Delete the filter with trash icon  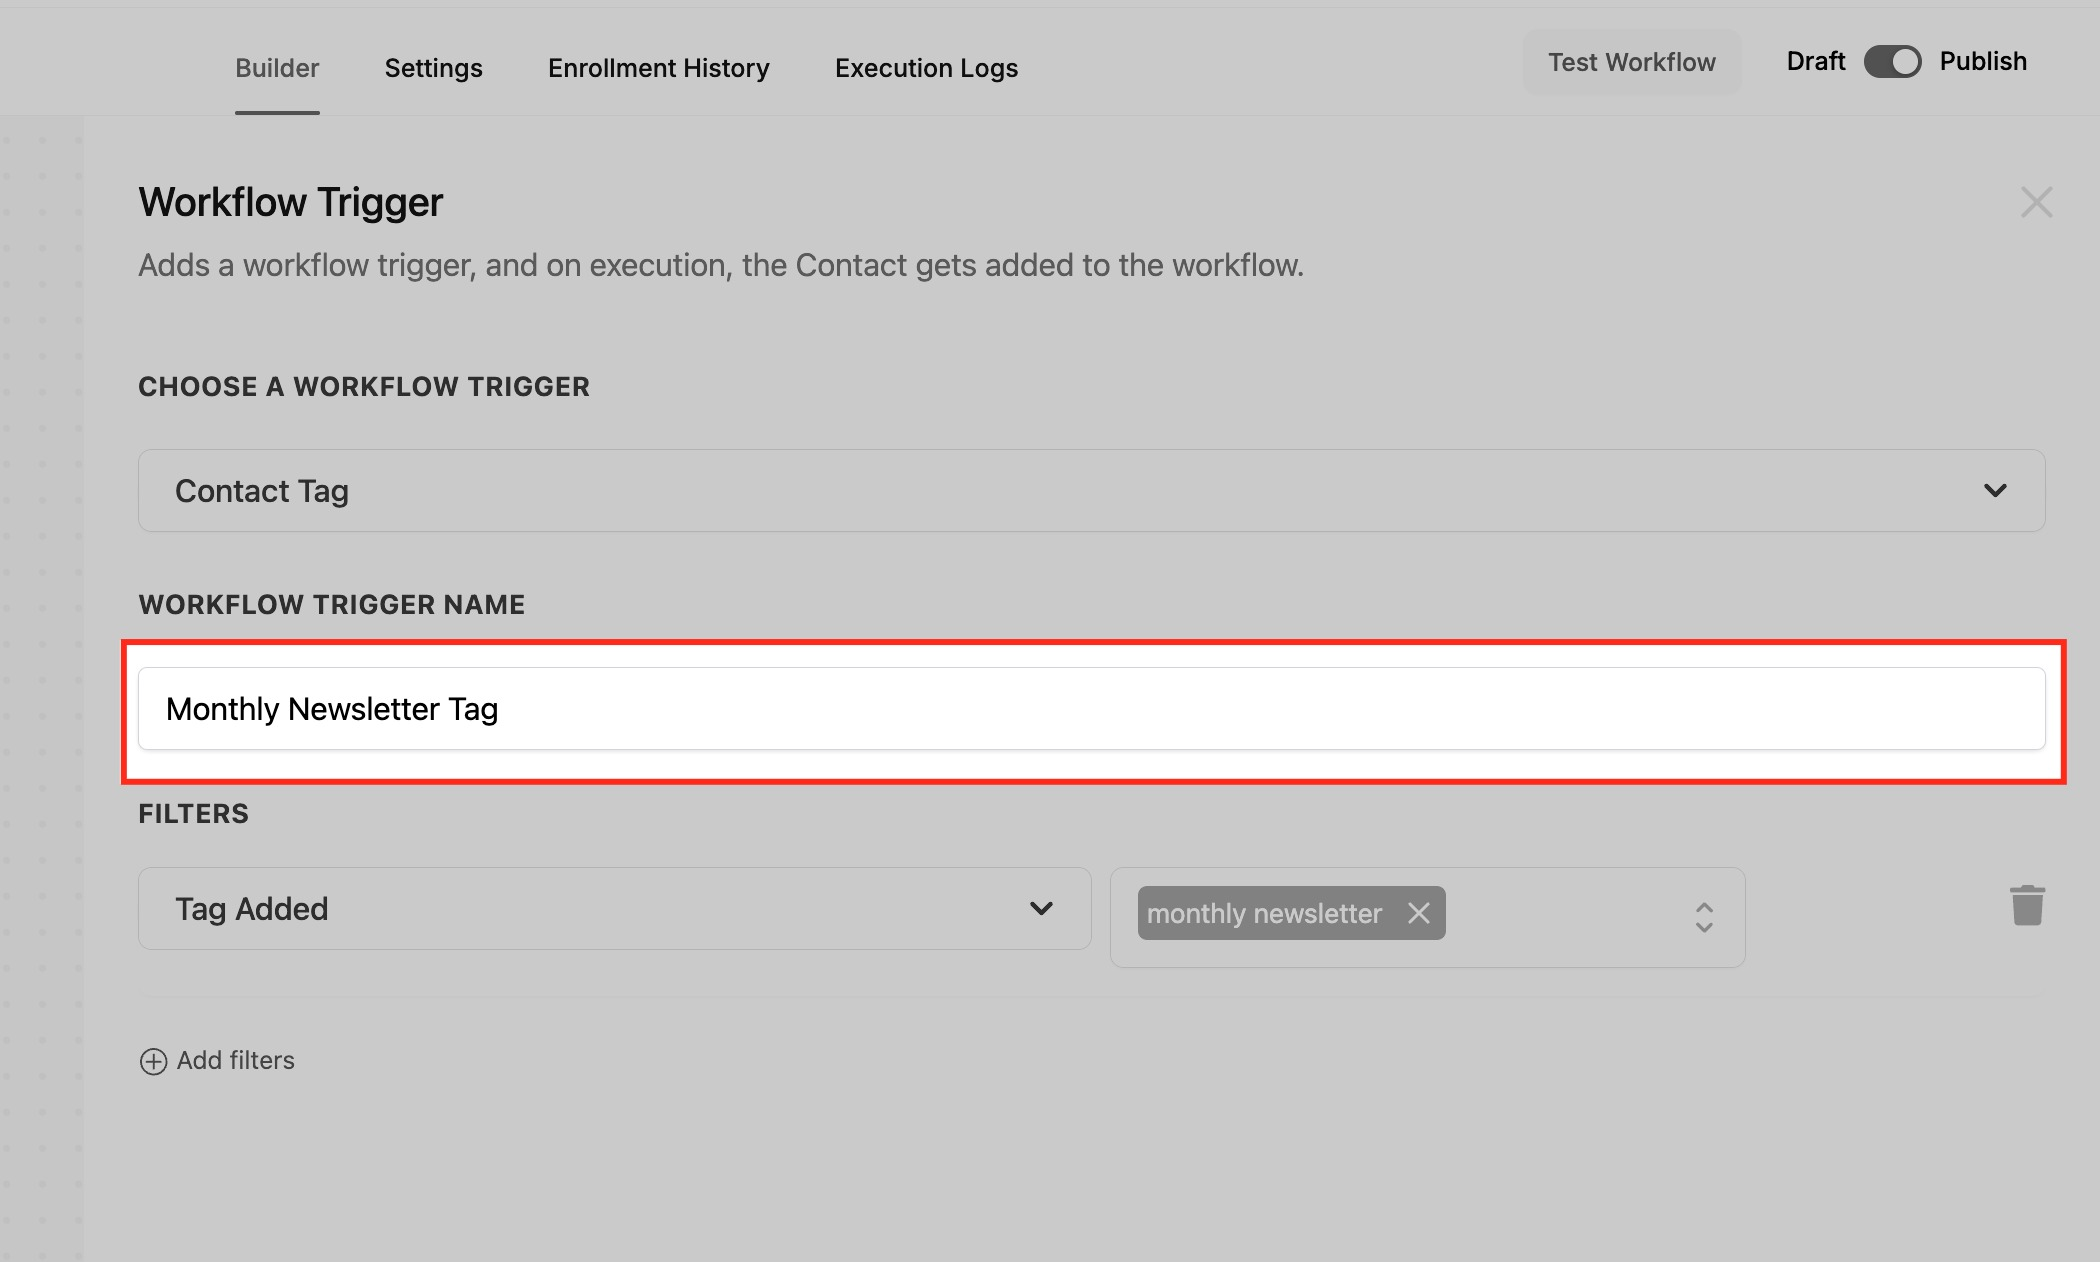[2027, 906]
